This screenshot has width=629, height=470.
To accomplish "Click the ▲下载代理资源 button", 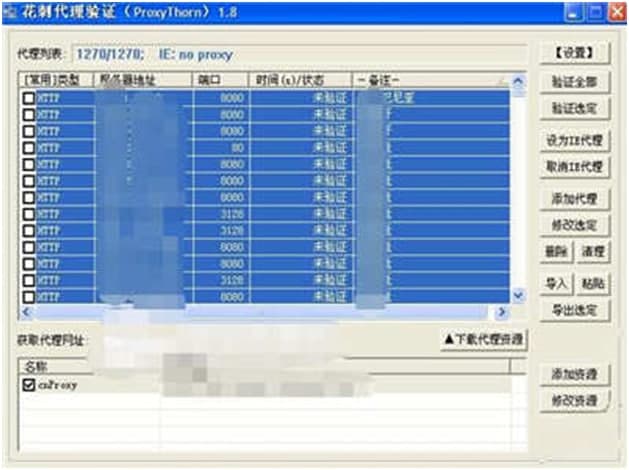I will [483, 340].
